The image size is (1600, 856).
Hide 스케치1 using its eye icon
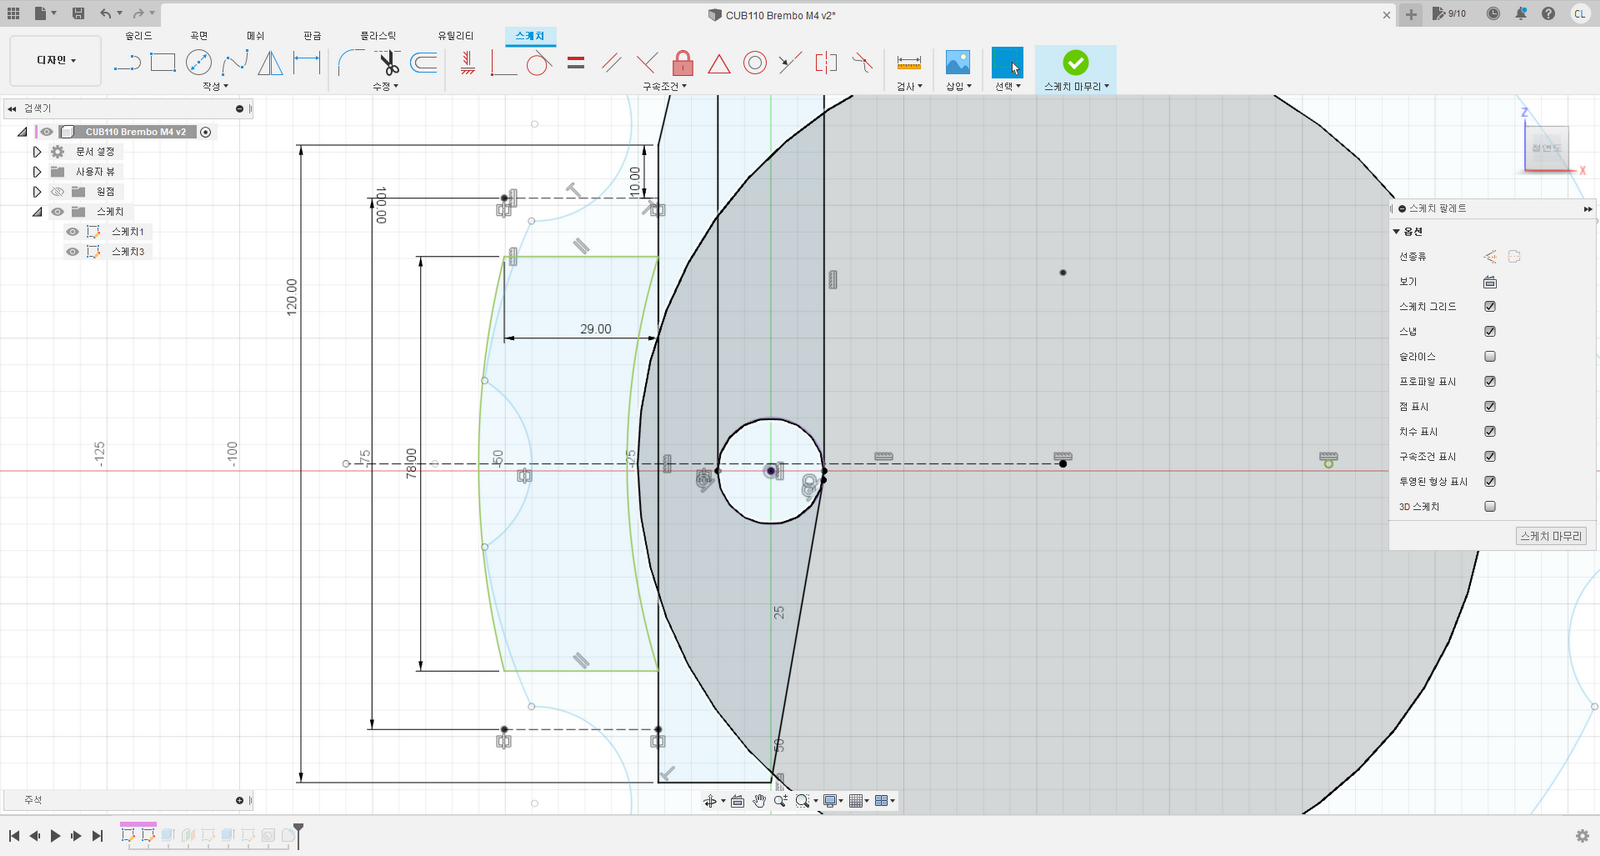pyautogui.click(x=72, y=232)
